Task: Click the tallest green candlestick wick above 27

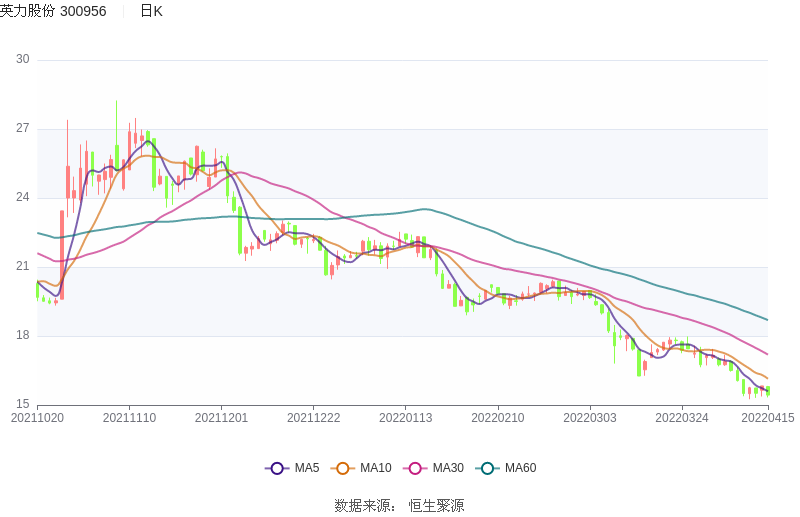Action: (116, 115)
